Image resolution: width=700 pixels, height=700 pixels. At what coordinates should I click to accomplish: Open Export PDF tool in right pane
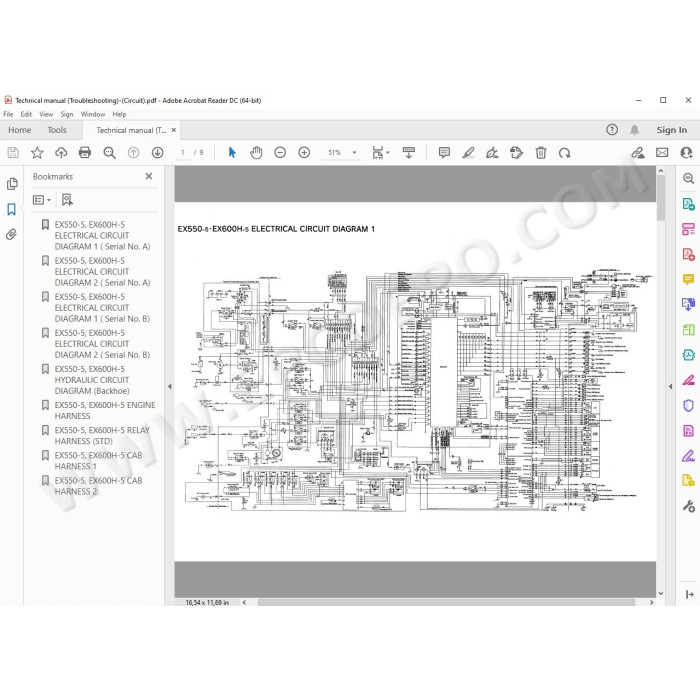[688, 204]
